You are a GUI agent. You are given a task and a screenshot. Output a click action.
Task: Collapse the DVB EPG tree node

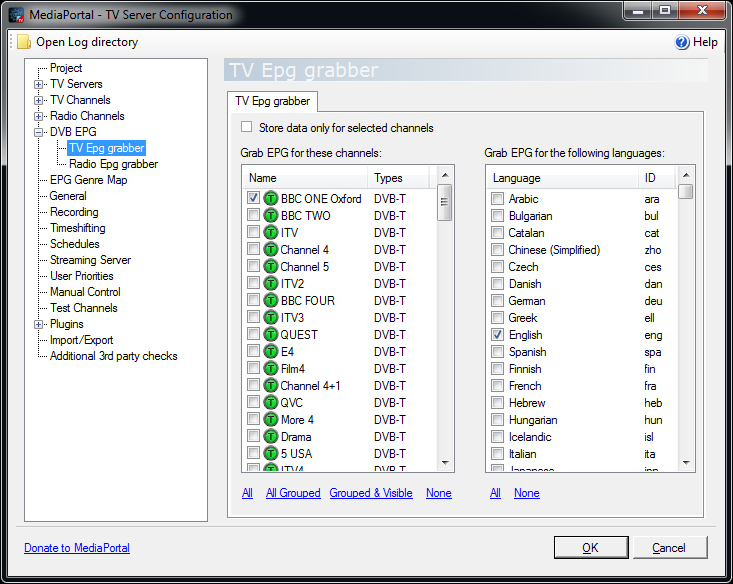[x=38, y=132]
